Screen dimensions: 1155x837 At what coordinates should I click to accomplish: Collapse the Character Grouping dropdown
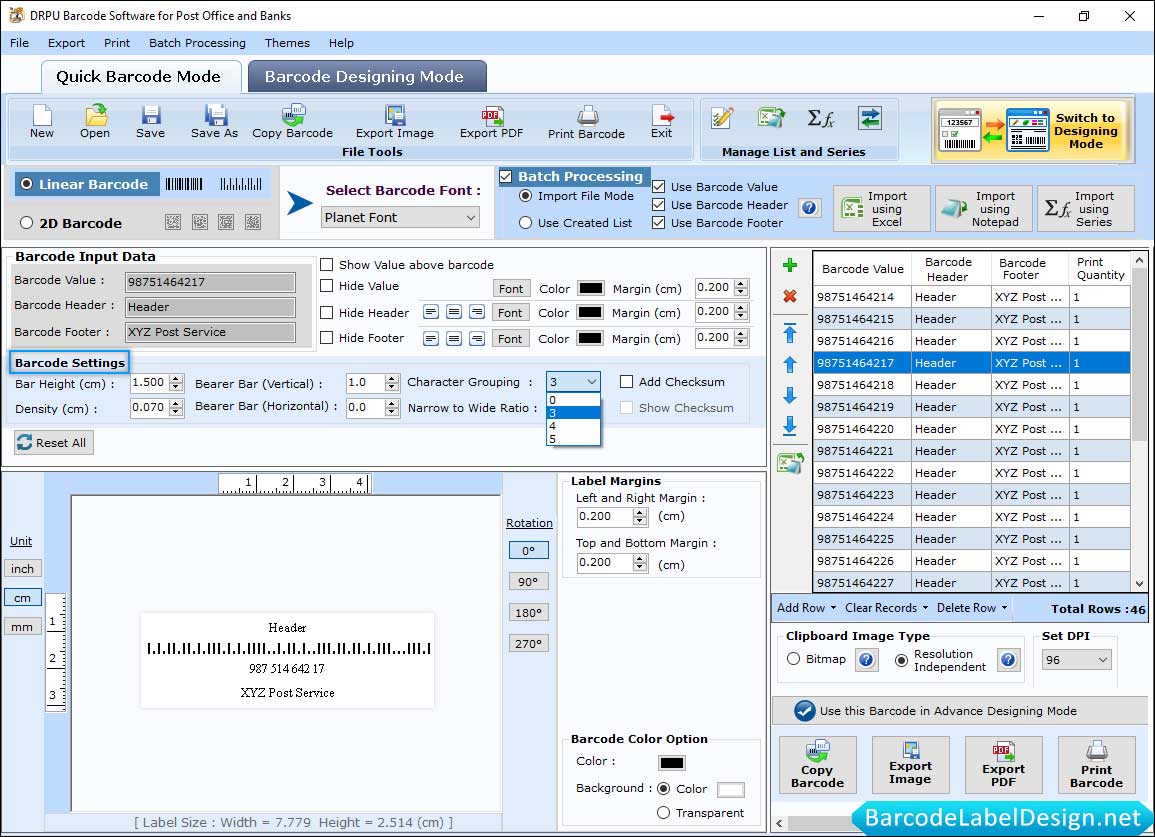coord(591,382)
